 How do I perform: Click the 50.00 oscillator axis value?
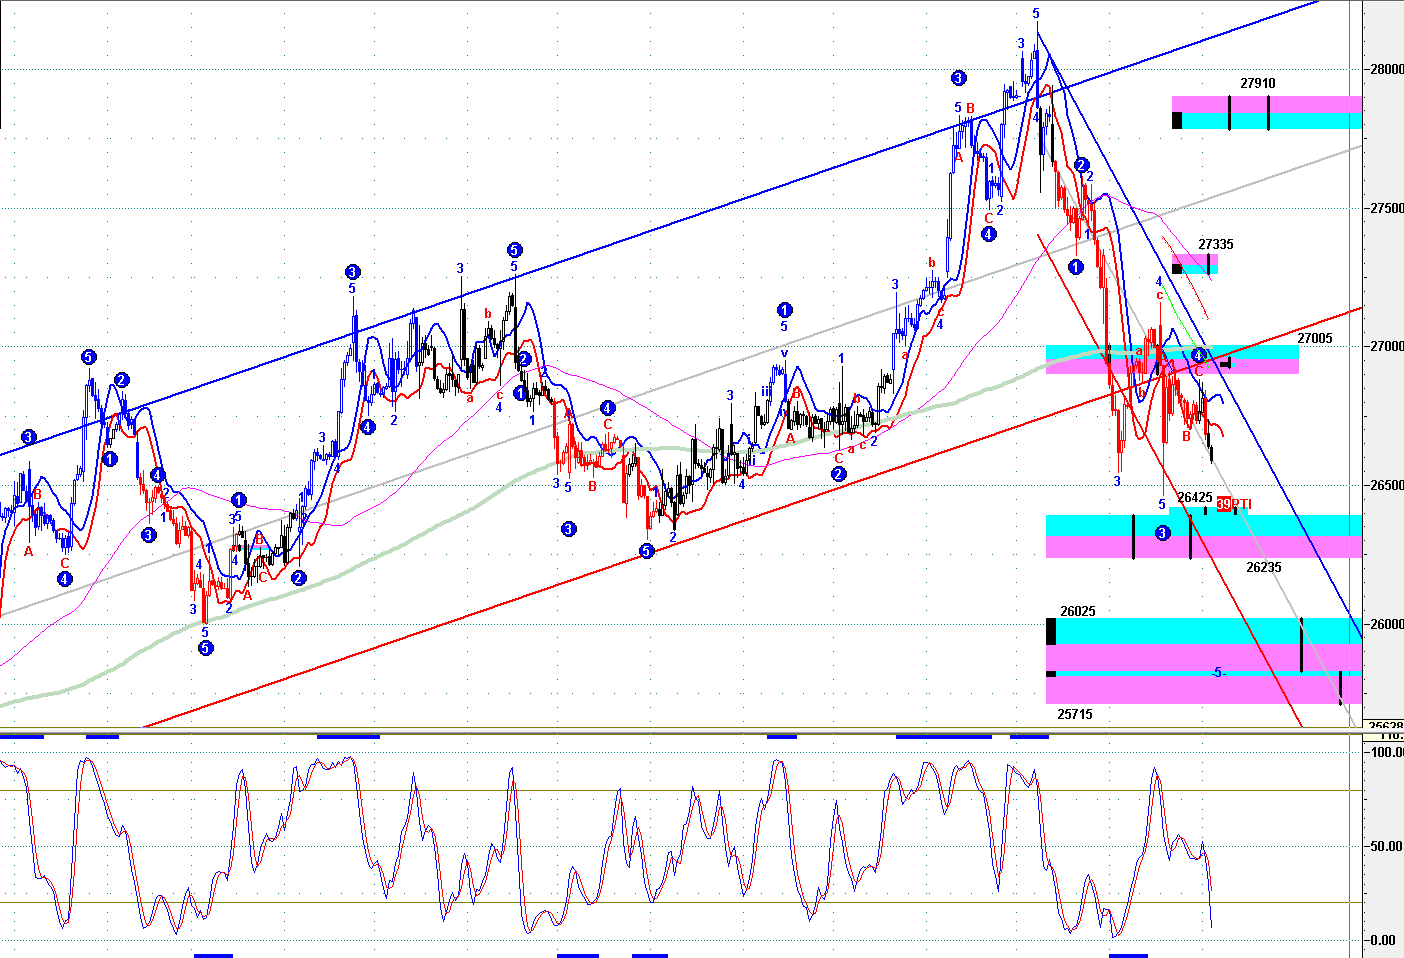[1388, 846]
